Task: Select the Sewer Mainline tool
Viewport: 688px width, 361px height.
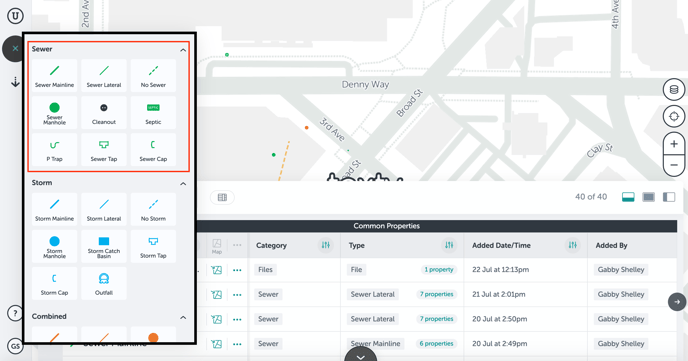Action: [54, 75]
